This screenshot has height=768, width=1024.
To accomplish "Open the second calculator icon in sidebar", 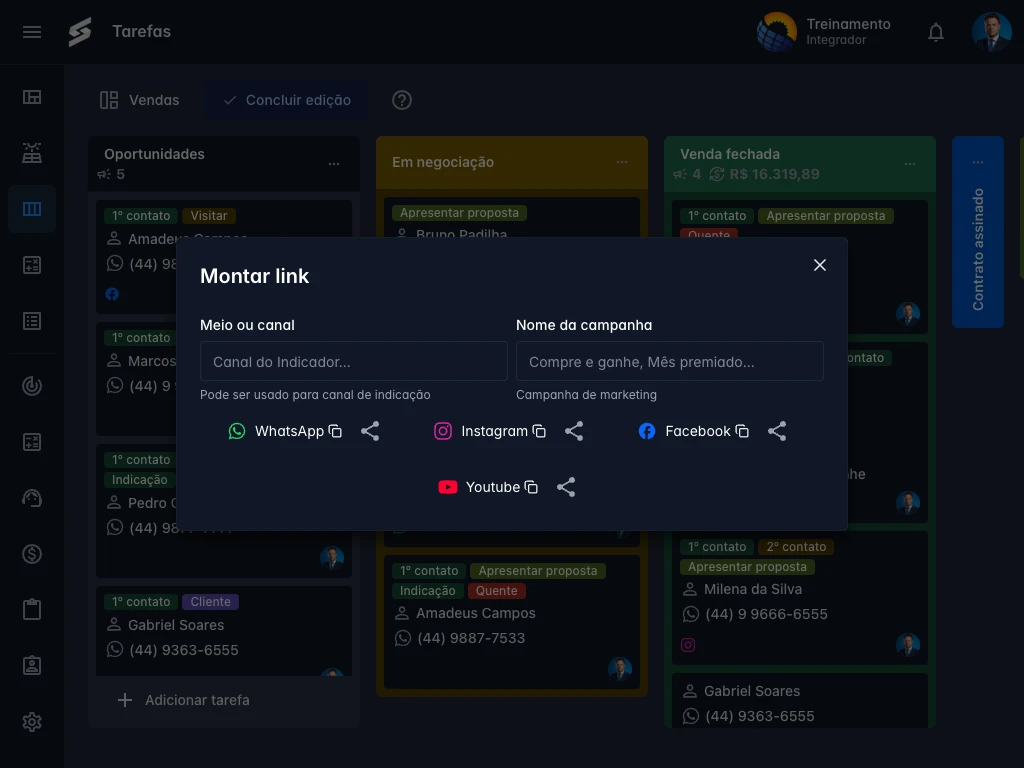I will pos(32,442).
